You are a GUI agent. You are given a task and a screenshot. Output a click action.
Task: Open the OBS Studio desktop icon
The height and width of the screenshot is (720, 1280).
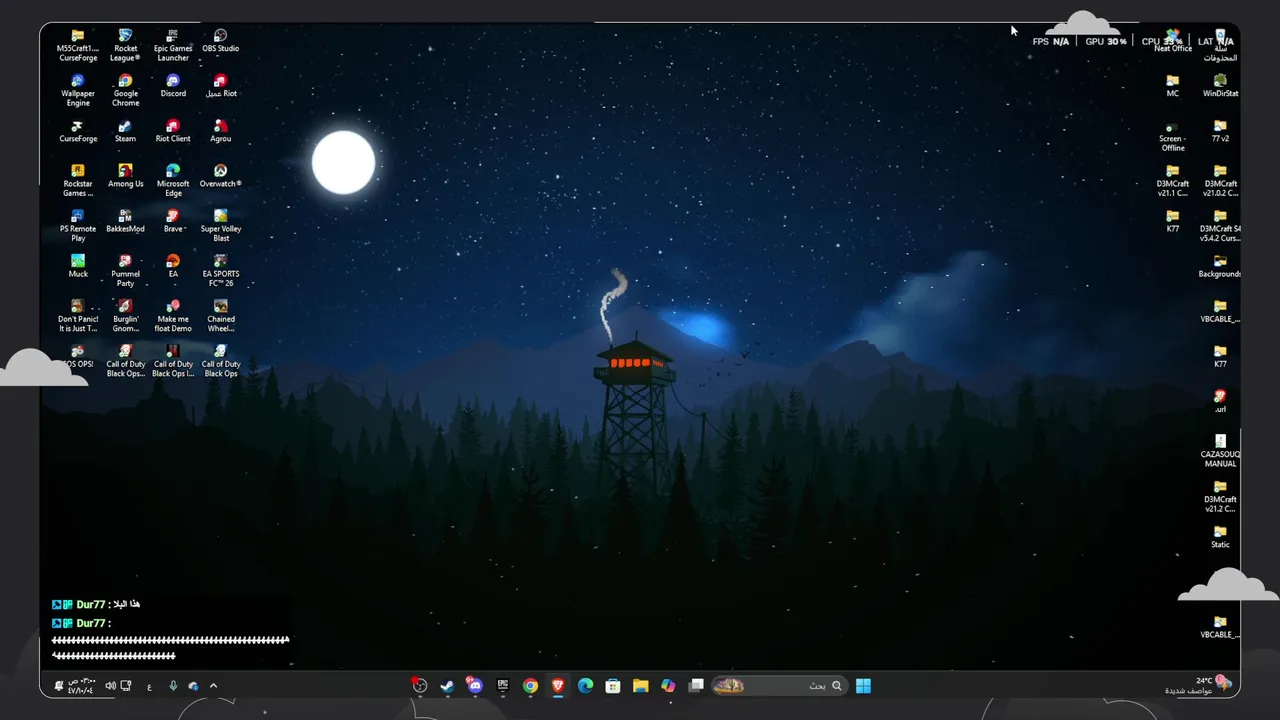point(221,41)
